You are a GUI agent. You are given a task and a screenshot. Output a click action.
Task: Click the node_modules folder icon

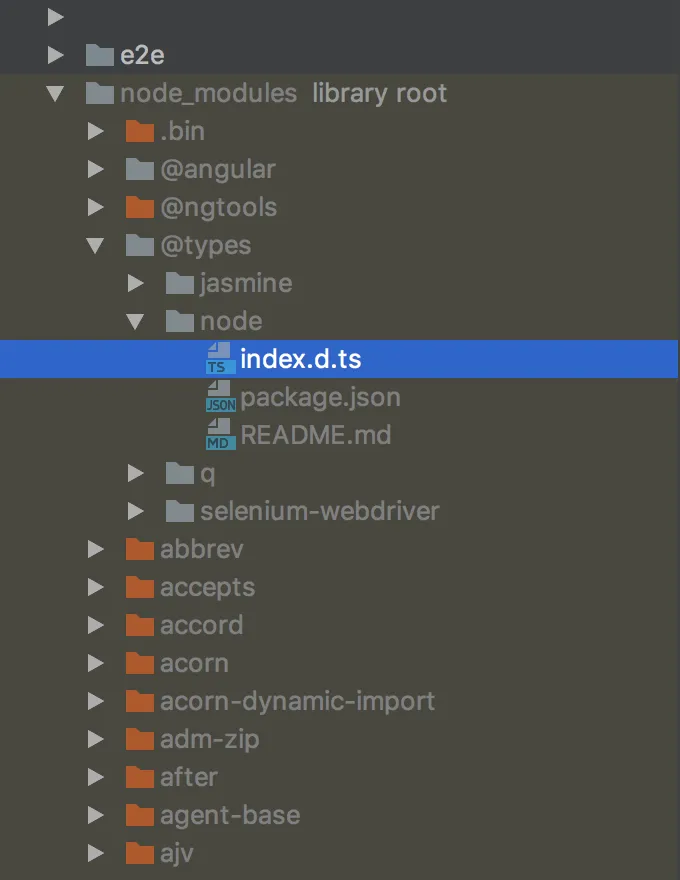pyautogui.click(x=100, y=93)
